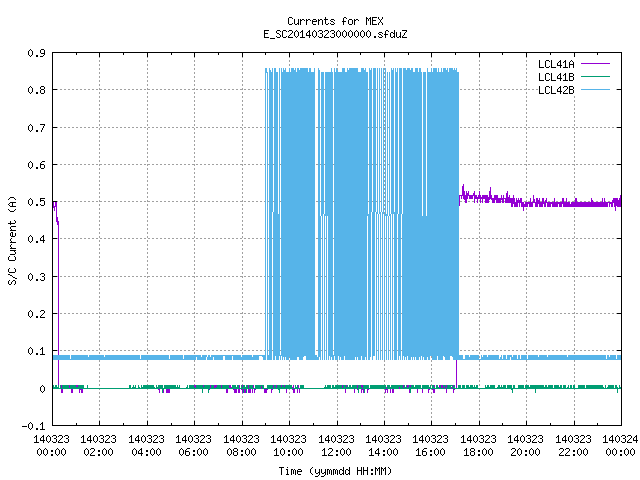Click the y-axis label 'S/C Current (A)'
Viewport: 640px width, 480px height.
coord(12,240)
